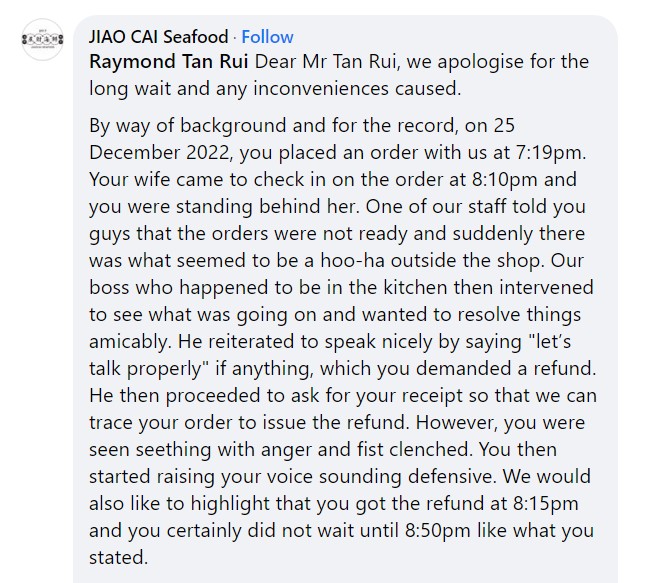Open tagged profile Raymond Tan Rui

point(169,61)
